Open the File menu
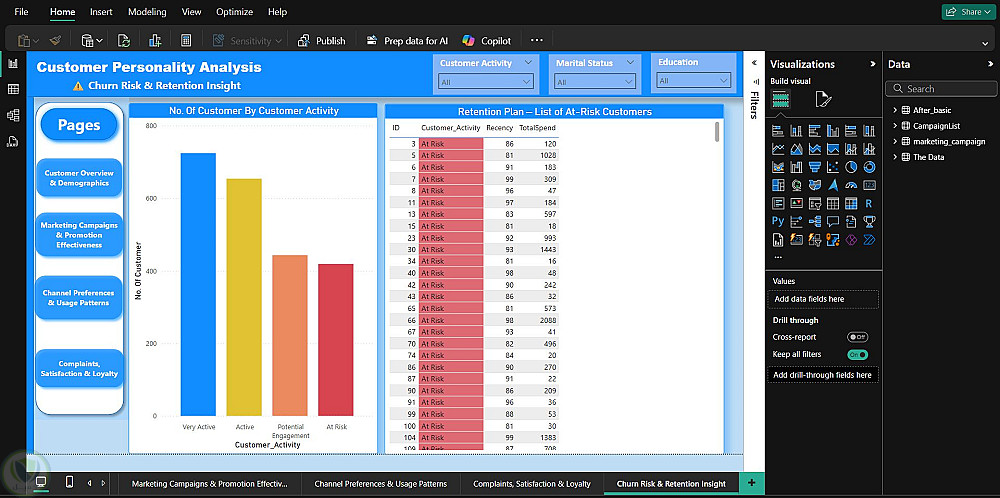 [x=21, y=11]
